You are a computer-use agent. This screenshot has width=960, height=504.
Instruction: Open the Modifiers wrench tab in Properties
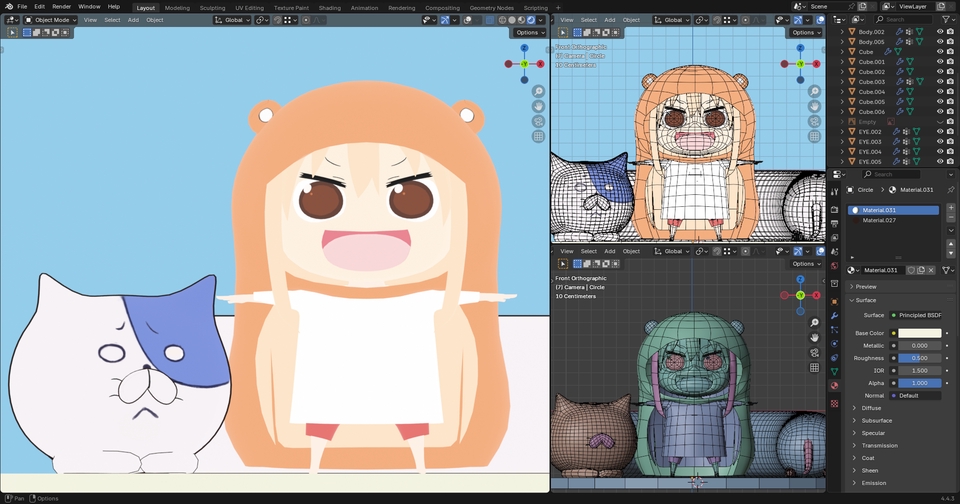[x=834, y=313]
